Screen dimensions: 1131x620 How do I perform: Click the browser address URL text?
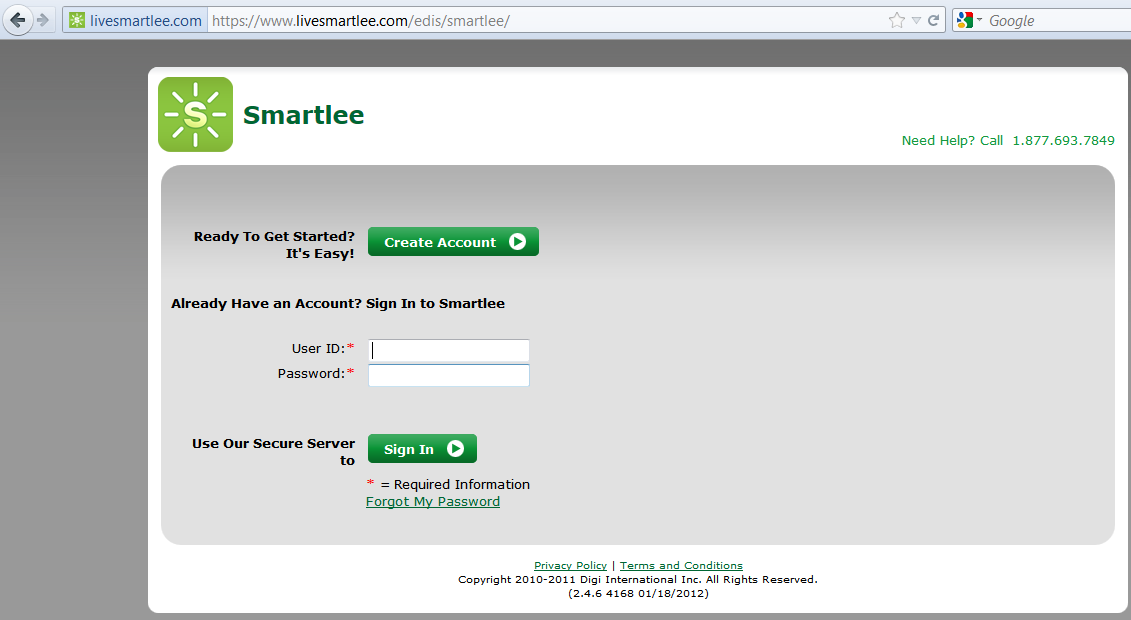(x=400, y=20)
